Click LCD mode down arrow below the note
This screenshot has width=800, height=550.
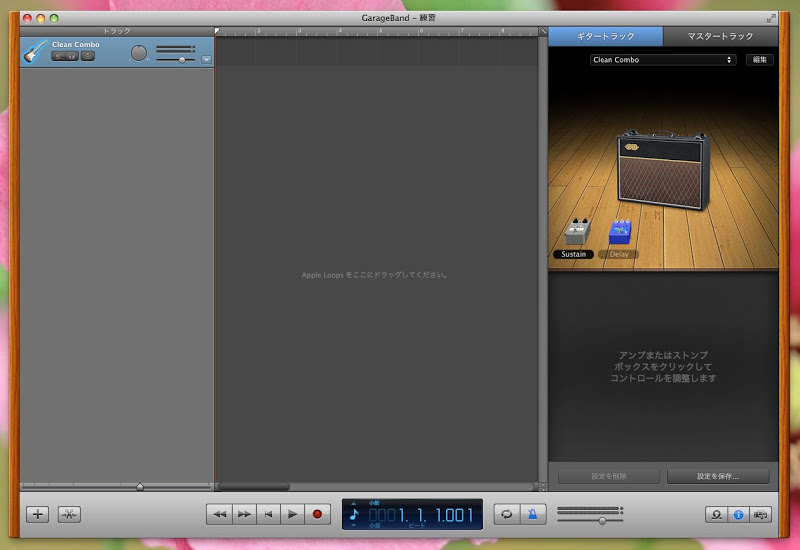pyautogui.click(x=354, y=525)
